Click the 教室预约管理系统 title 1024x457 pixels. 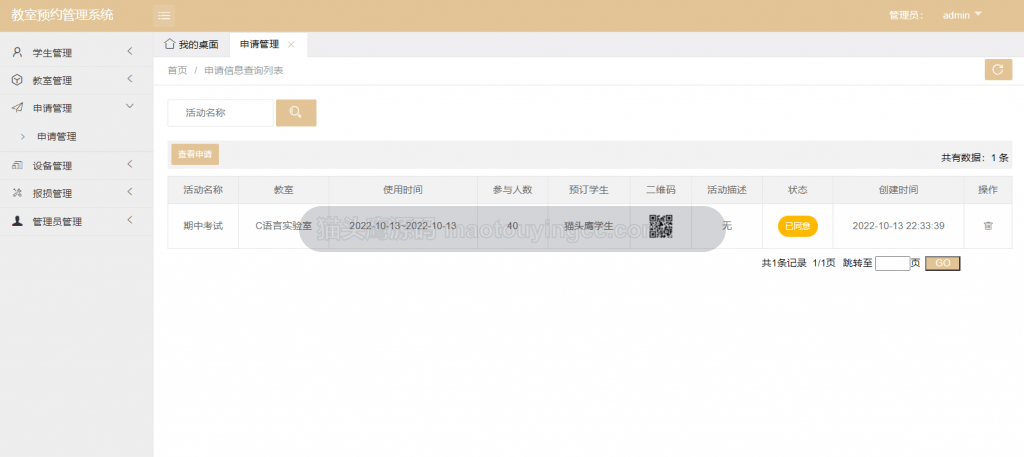62,15
